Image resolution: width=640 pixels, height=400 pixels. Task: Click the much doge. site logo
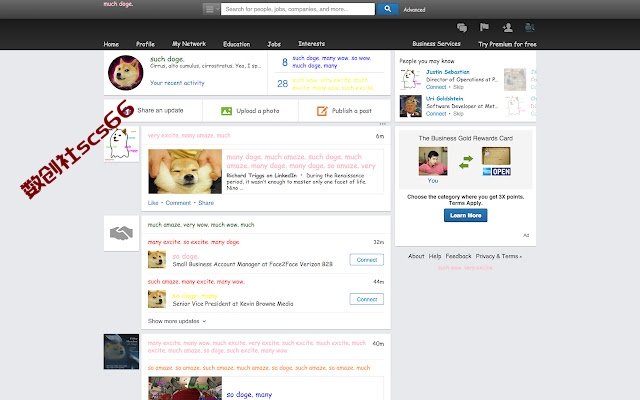[118, 4]
